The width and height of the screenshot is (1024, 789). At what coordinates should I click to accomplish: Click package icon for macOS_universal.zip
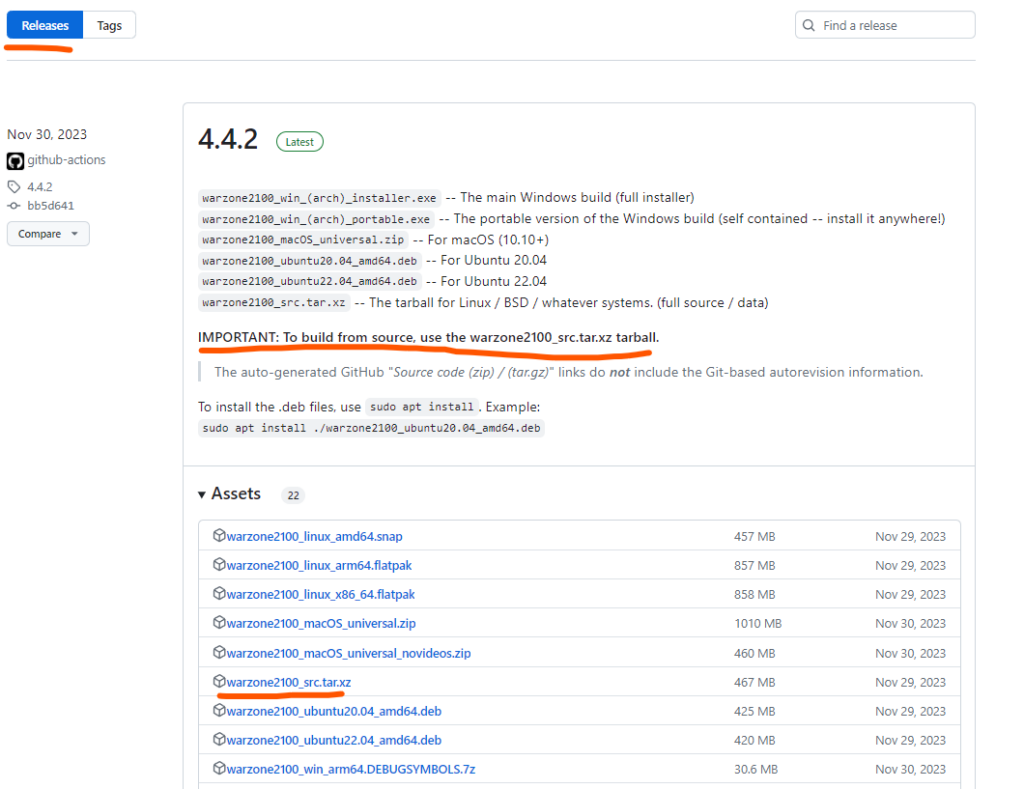(219, 622)
